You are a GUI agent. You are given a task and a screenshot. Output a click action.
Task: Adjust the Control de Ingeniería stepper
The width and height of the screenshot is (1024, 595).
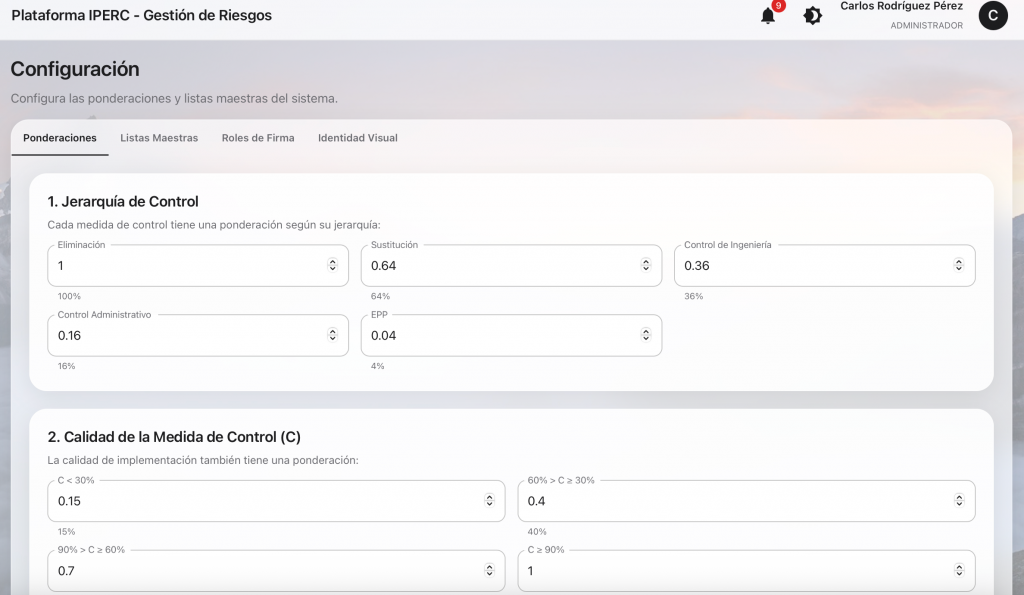pos(958,265)
